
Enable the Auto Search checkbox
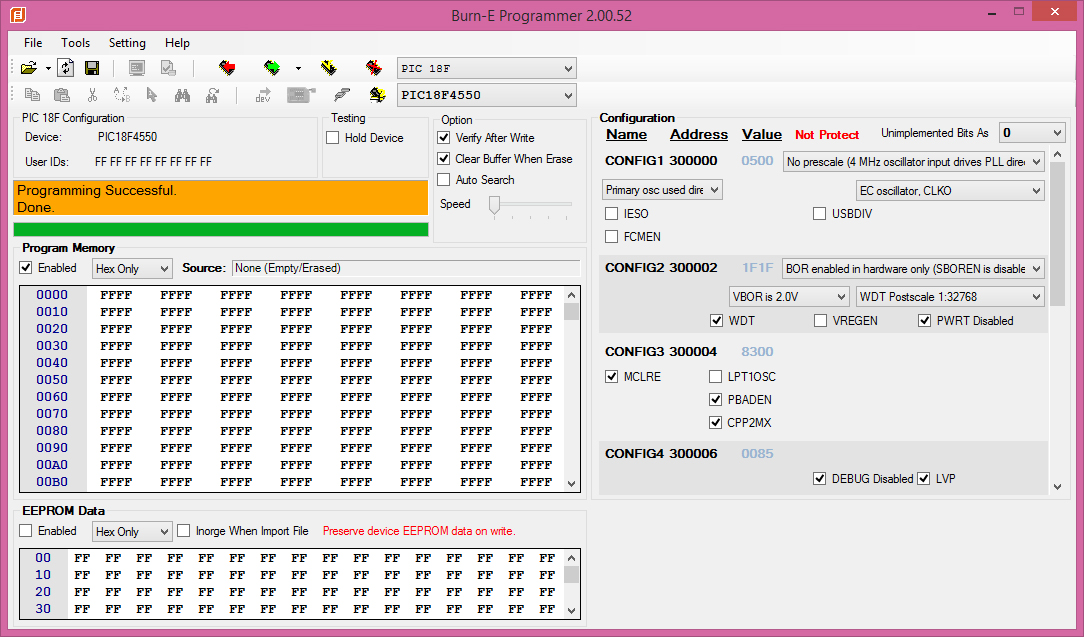(444, 179)
